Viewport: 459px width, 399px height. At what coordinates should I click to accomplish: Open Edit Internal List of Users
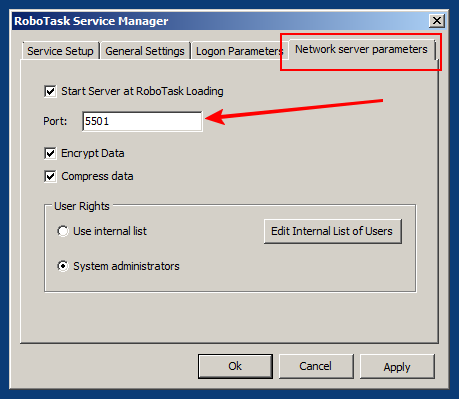tap(333, 231)
